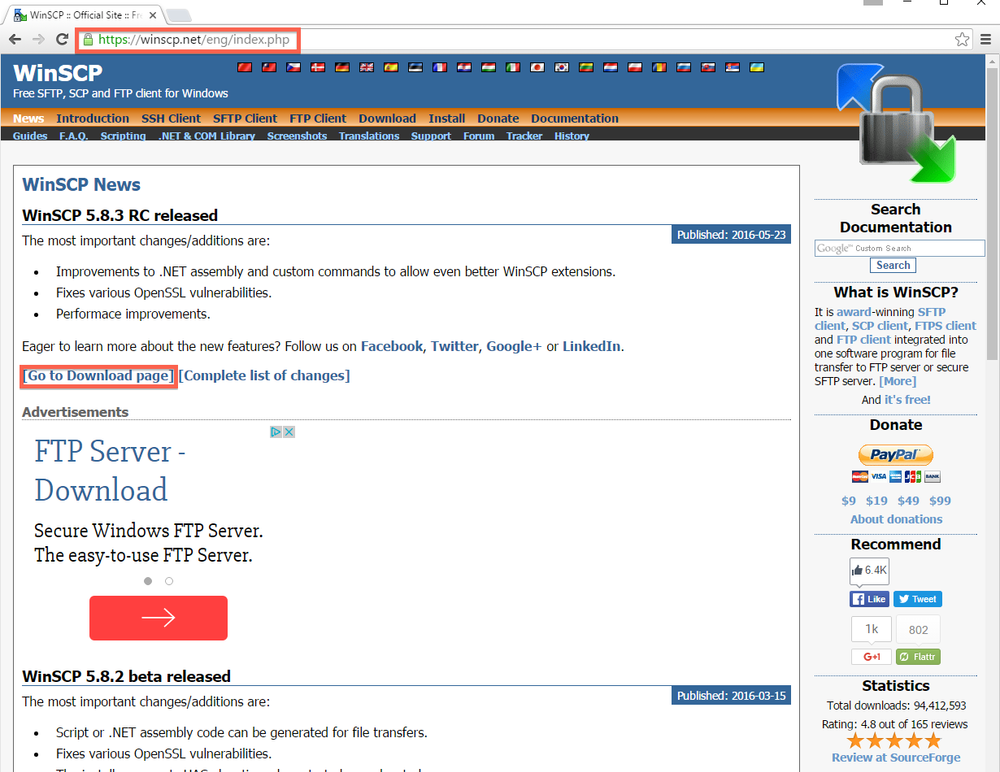Bookmark page with the star icon
1000x772 pixels.
pyautogui.click(x=962, y=40)
